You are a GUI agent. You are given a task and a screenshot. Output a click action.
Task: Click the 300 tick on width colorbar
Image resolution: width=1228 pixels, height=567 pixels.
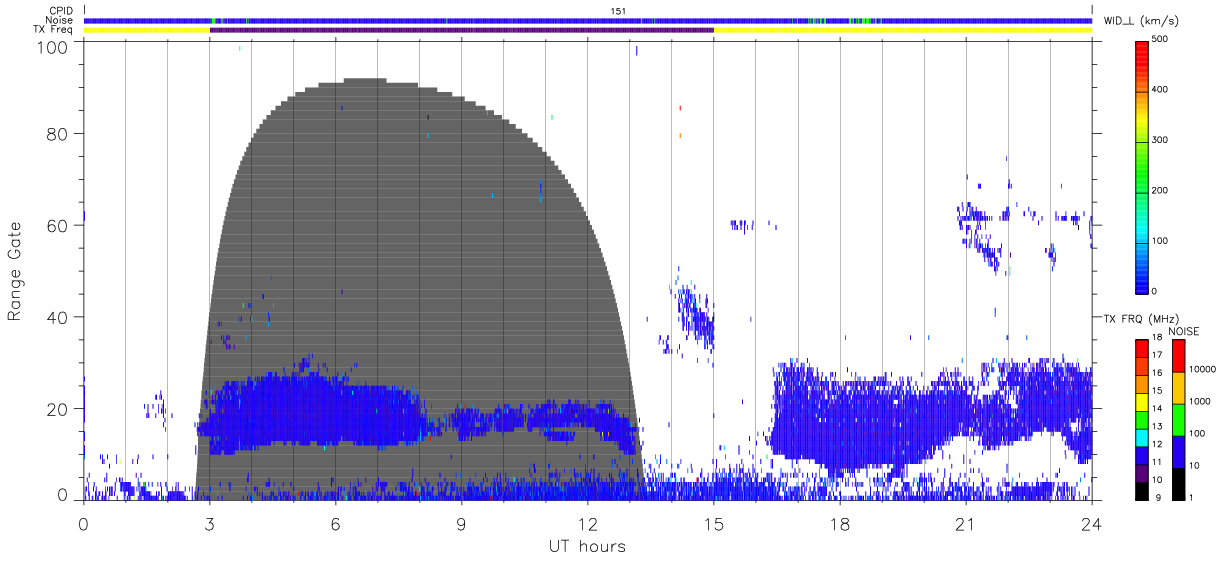coord(1161,140)
